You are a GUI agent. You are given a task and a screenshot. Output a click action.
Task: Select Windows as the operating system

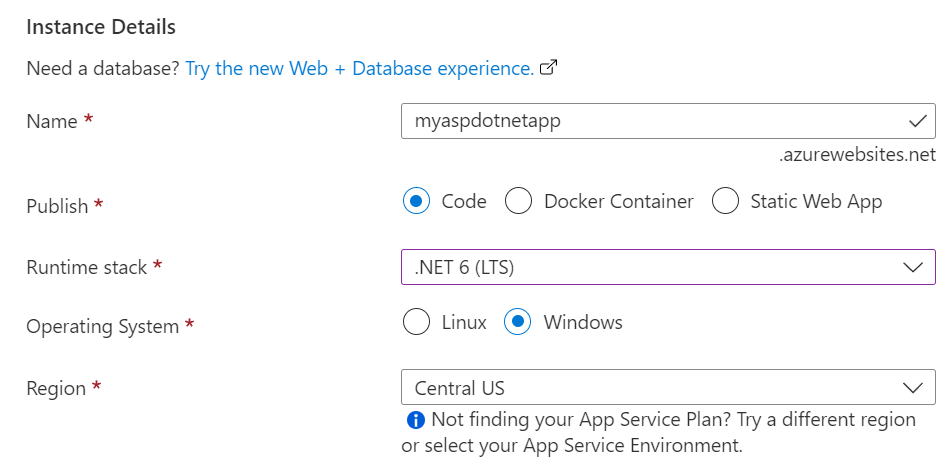pos(517,322)
